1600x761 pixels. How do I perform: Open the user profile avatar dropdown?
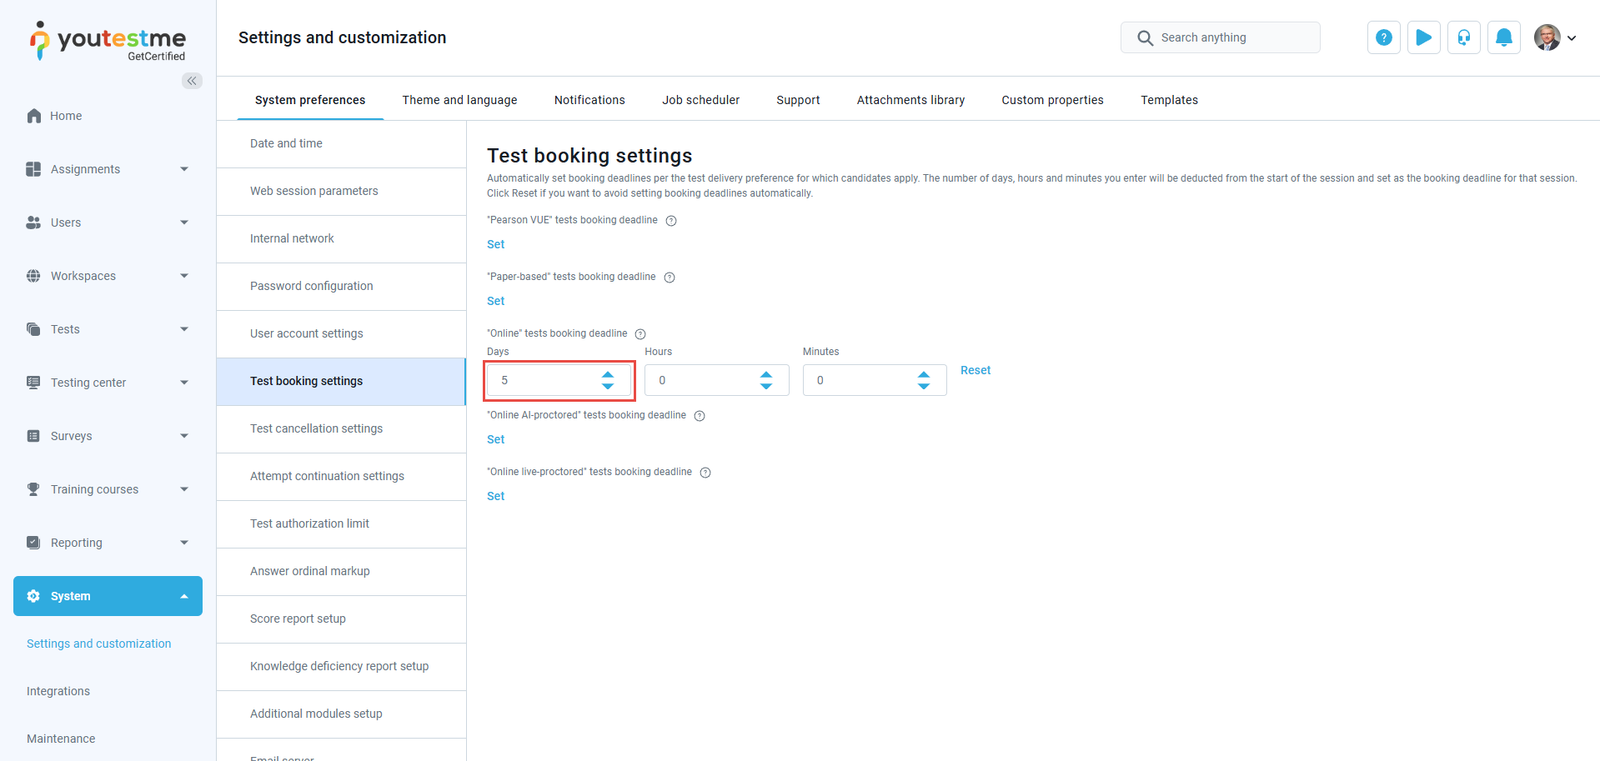[x=1554, y=38]
